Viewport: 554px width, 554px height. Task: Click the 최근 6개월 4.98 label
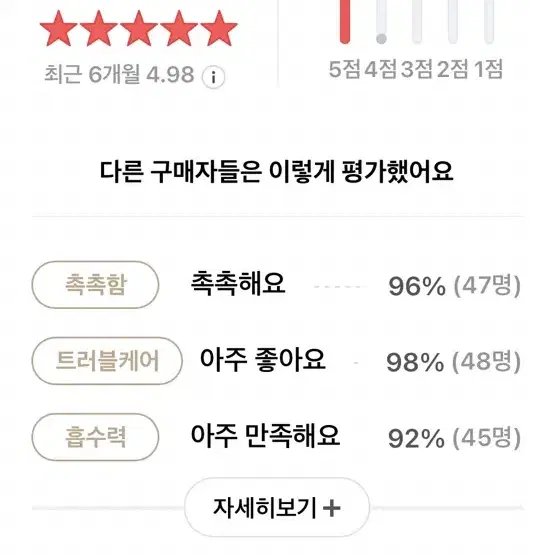pos(119,74)
